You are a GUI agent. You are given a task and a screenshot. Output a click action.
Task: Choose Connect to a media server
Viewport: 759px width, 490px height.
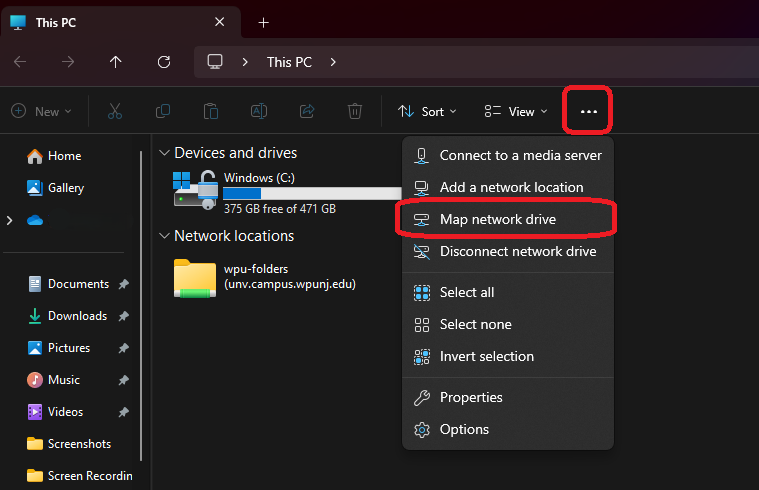click(508, 155)
